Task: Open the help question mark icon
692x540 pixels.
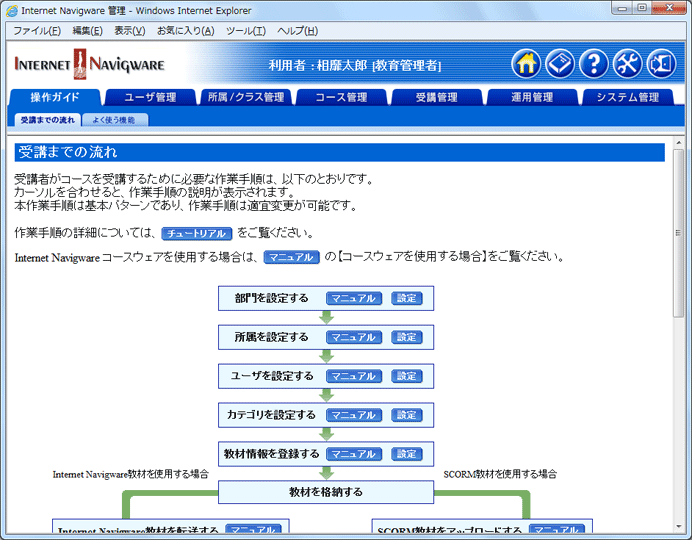Action: click(x=594, y=64)
